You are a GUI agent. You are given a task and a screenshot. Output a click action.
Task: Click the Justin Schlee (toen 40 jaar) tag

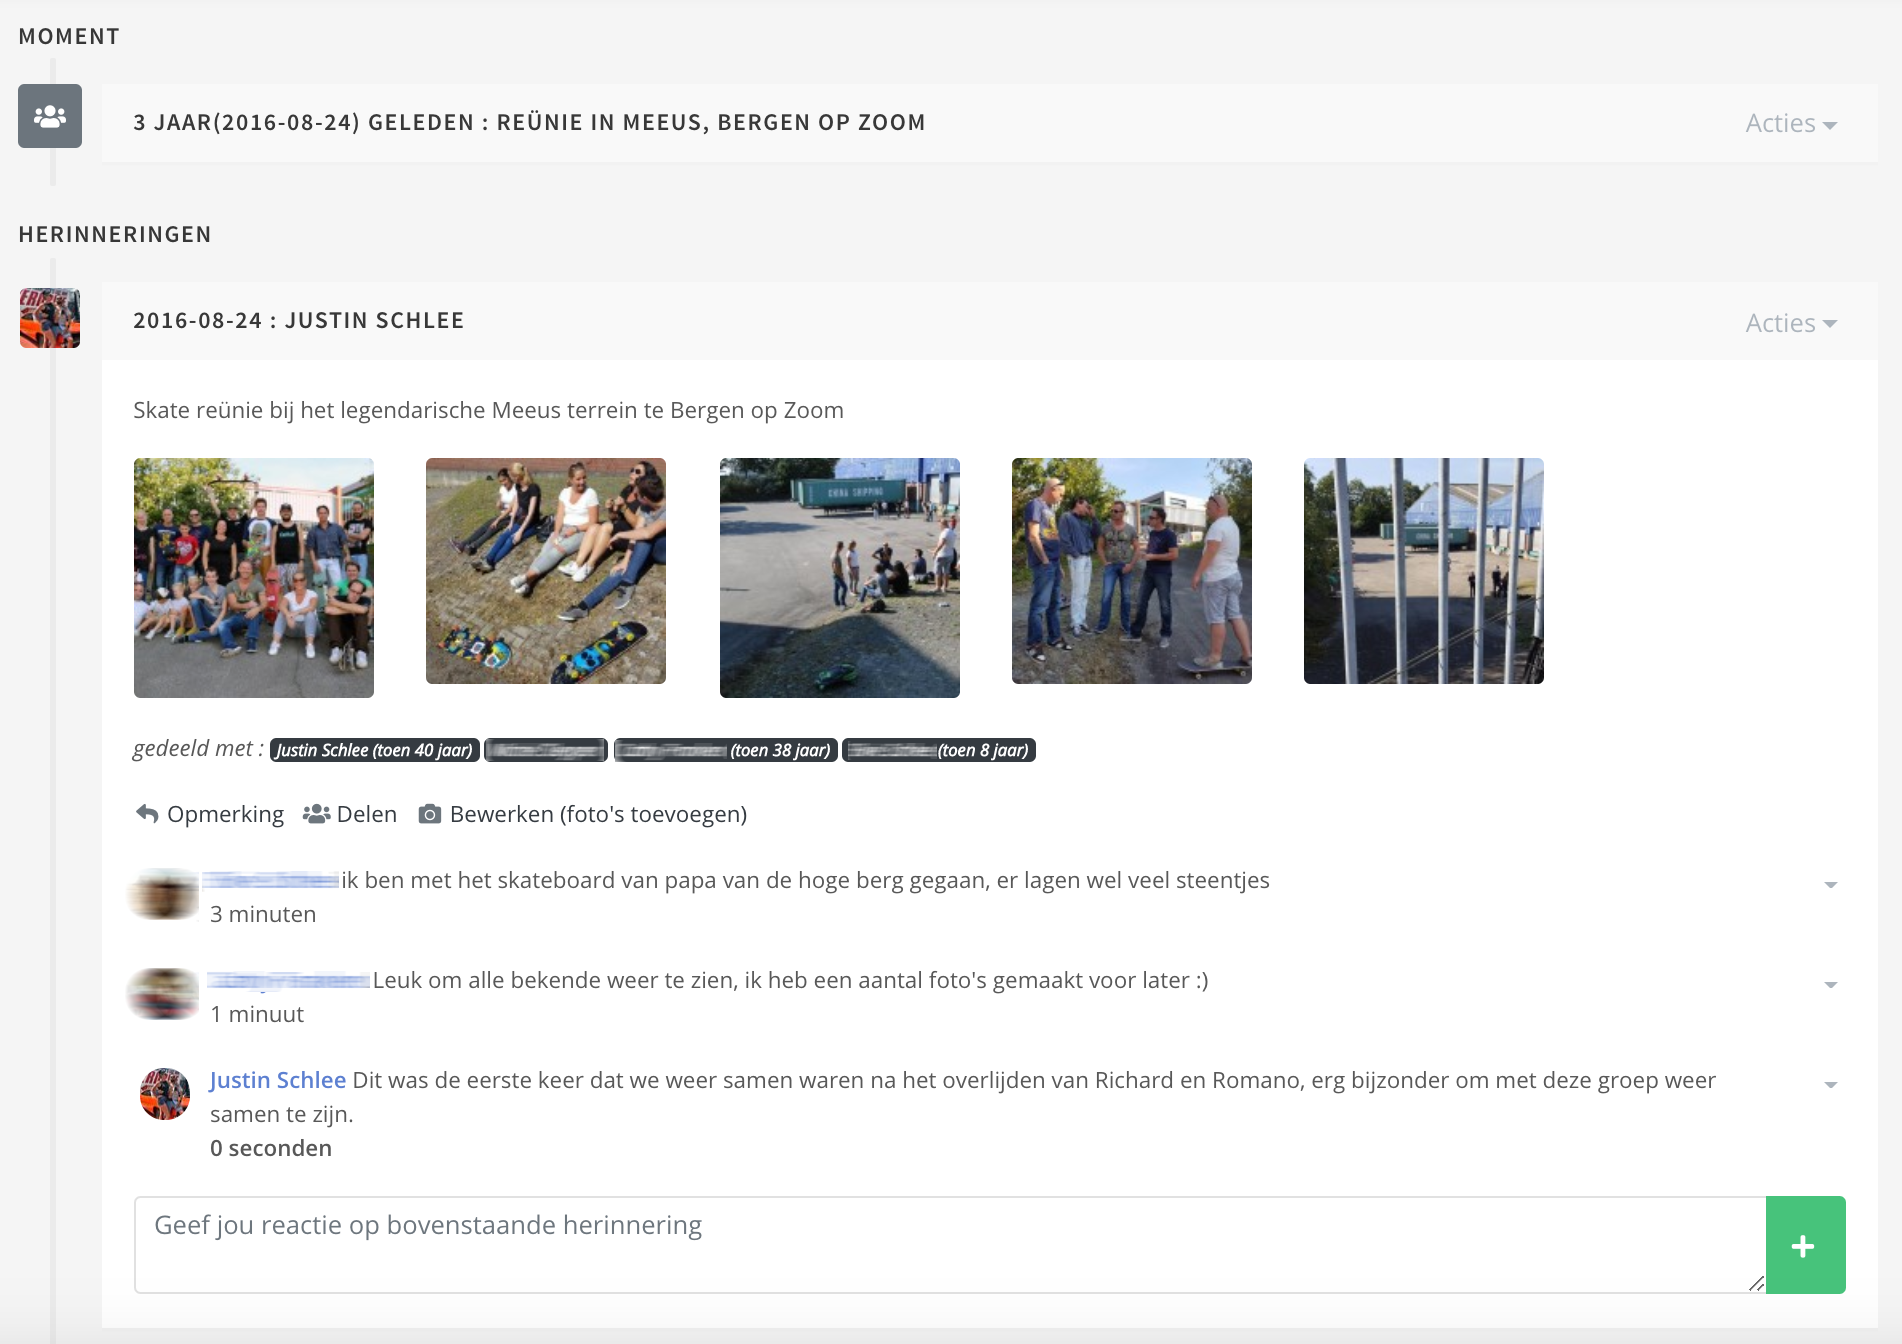click(x=374, y=750)
